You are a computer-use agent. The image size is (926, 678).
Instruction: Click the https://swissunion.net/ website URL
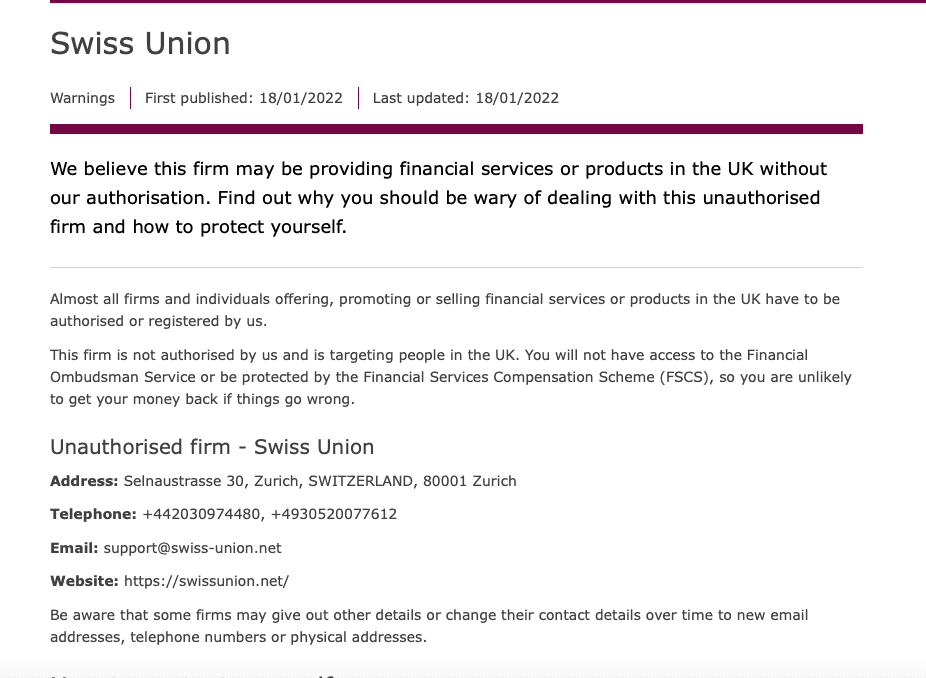coord(206,581)
